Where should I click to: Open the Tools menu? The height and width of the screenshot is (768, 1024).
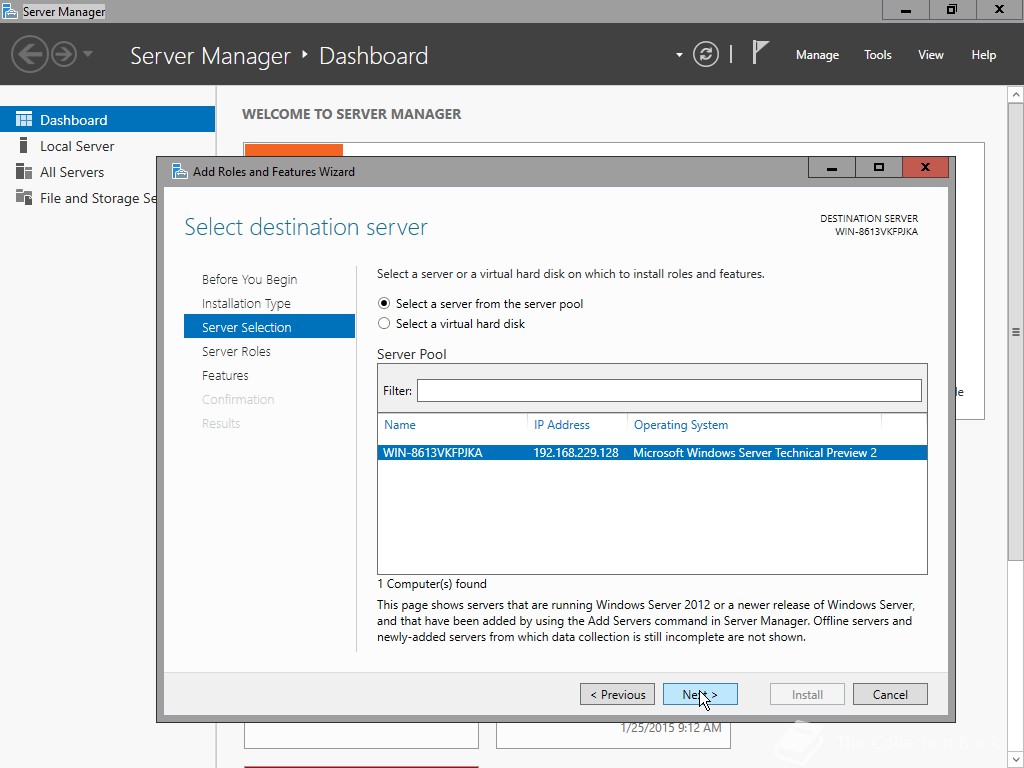[877, 55]
